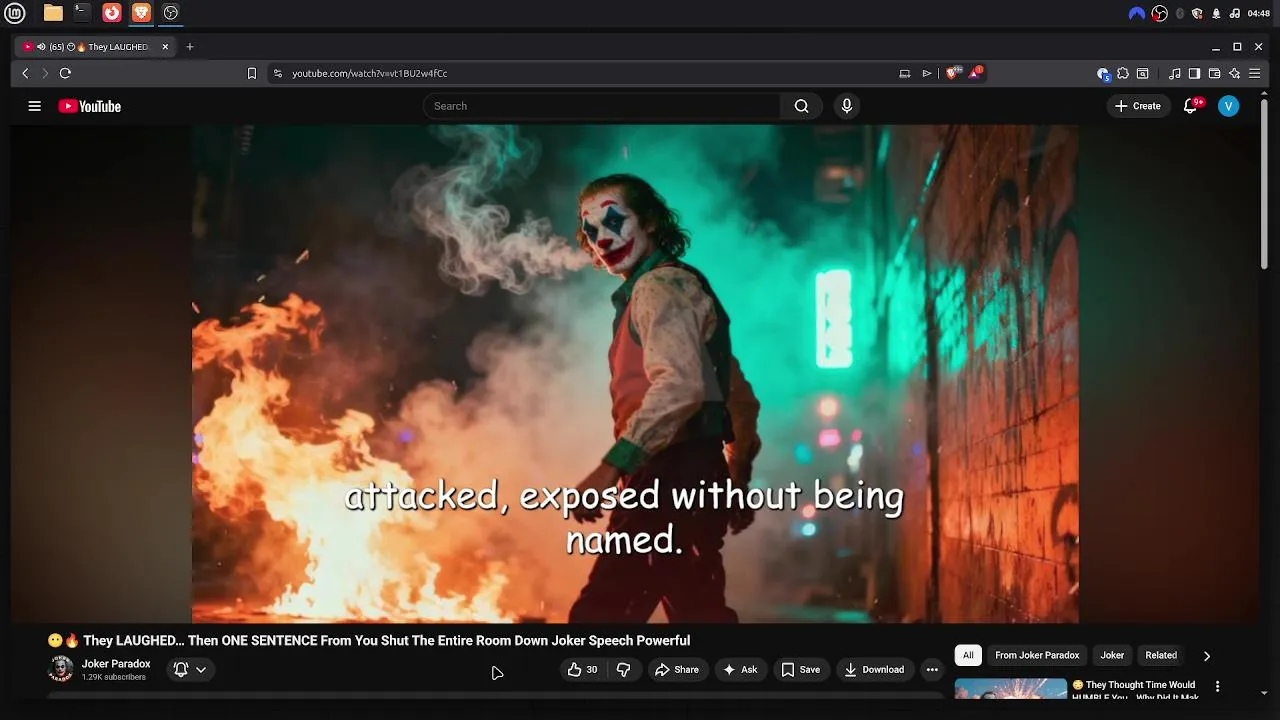The image size is (1280, 720).
Task: Open Brave Rewards triangle icon
Action: [x=976, y=73]
